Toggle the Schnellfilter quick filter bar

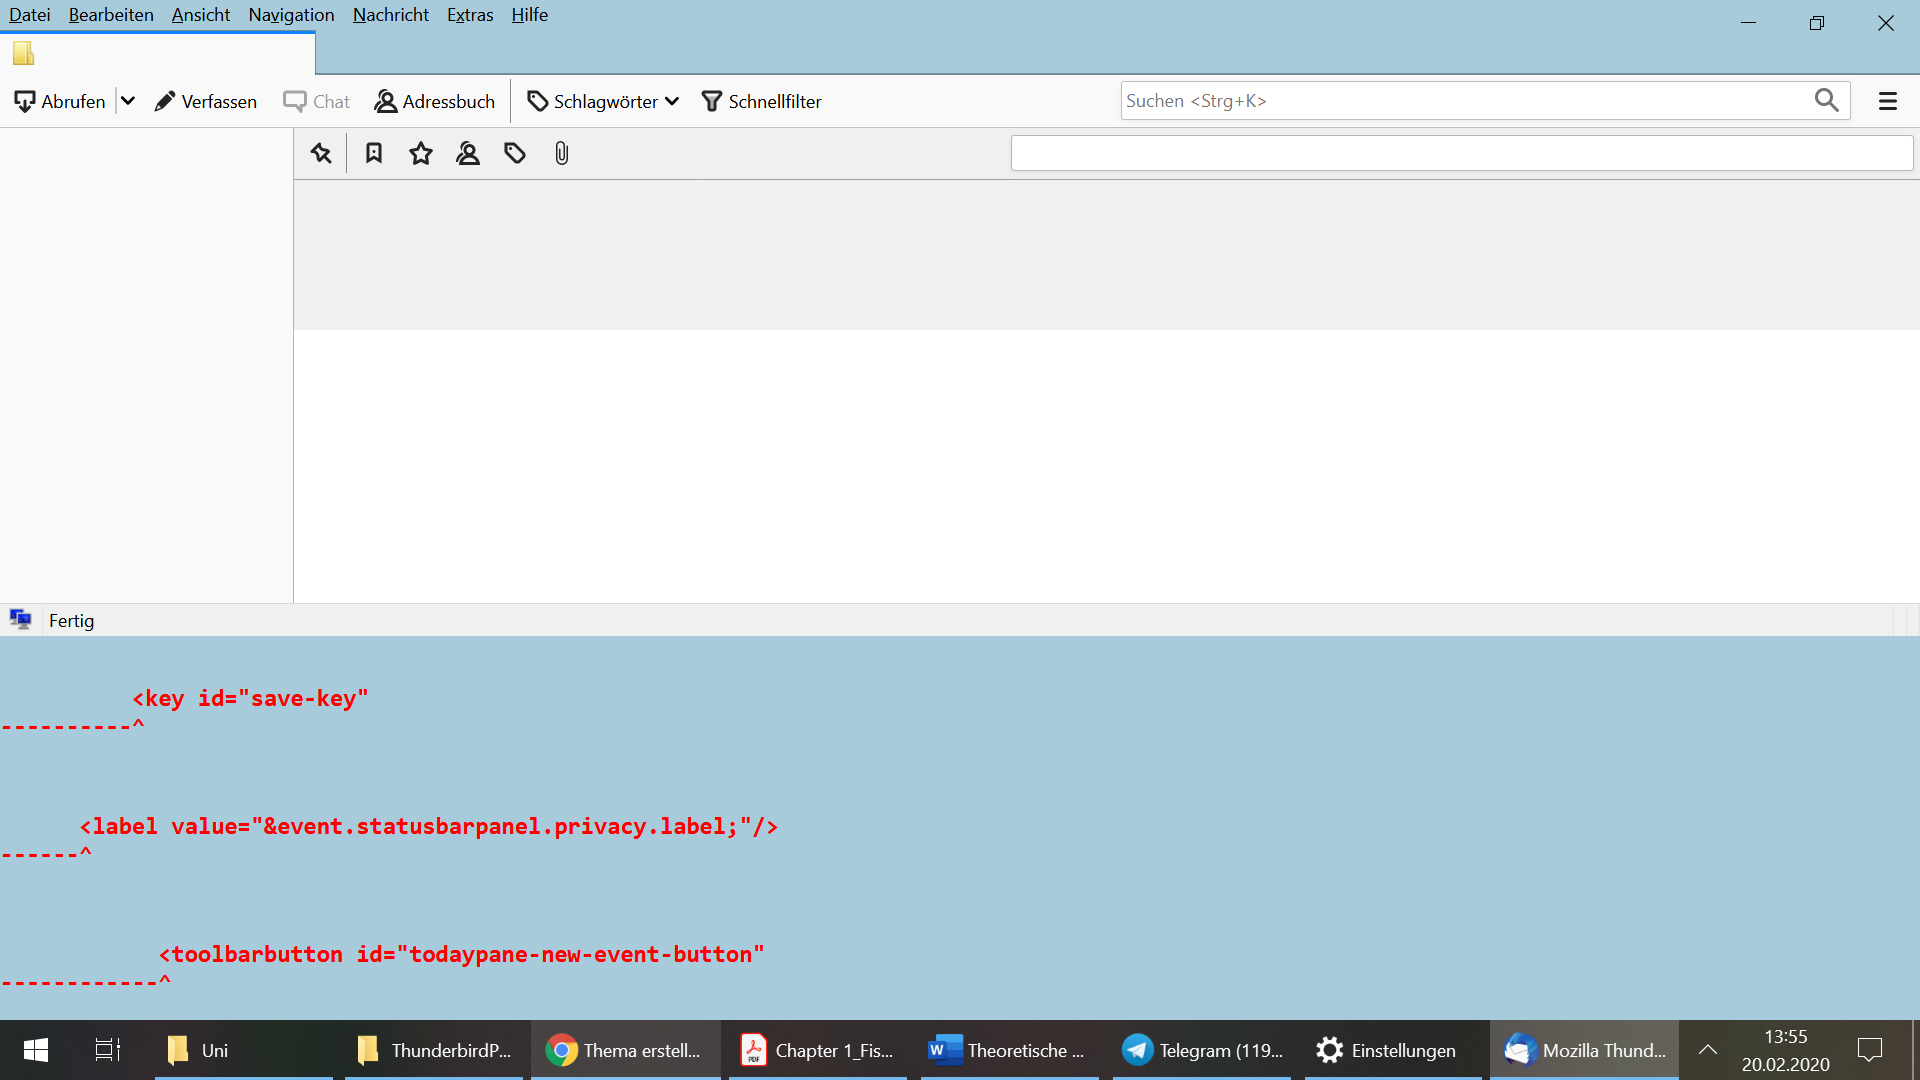[762, 101]
